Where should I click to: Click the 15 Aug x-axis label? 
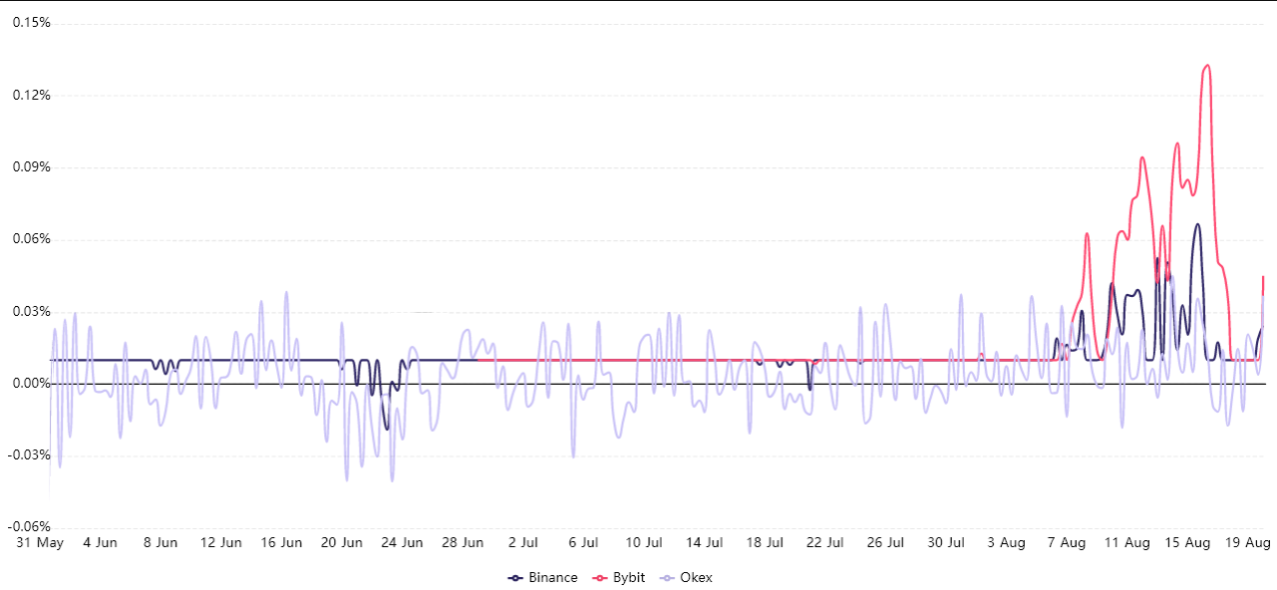point(1187,543)
